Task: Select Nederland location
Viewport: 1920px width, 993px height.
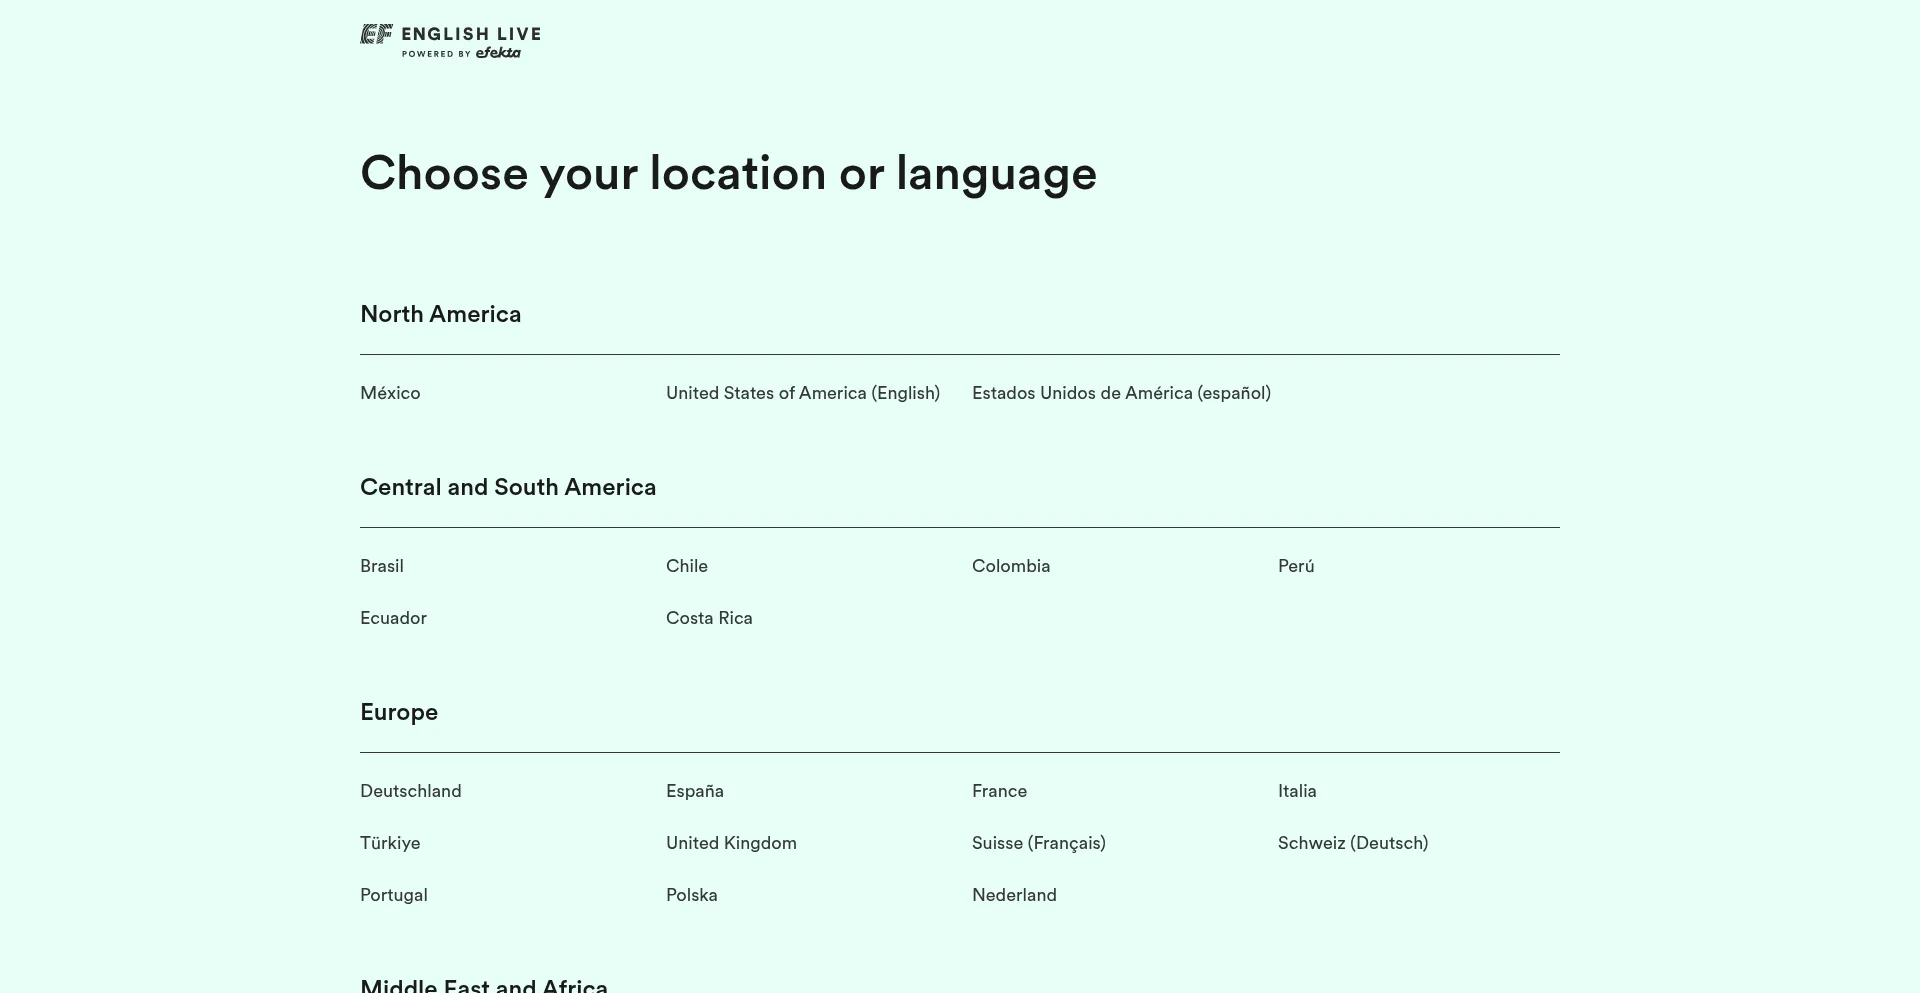Action: (1014, 895)
